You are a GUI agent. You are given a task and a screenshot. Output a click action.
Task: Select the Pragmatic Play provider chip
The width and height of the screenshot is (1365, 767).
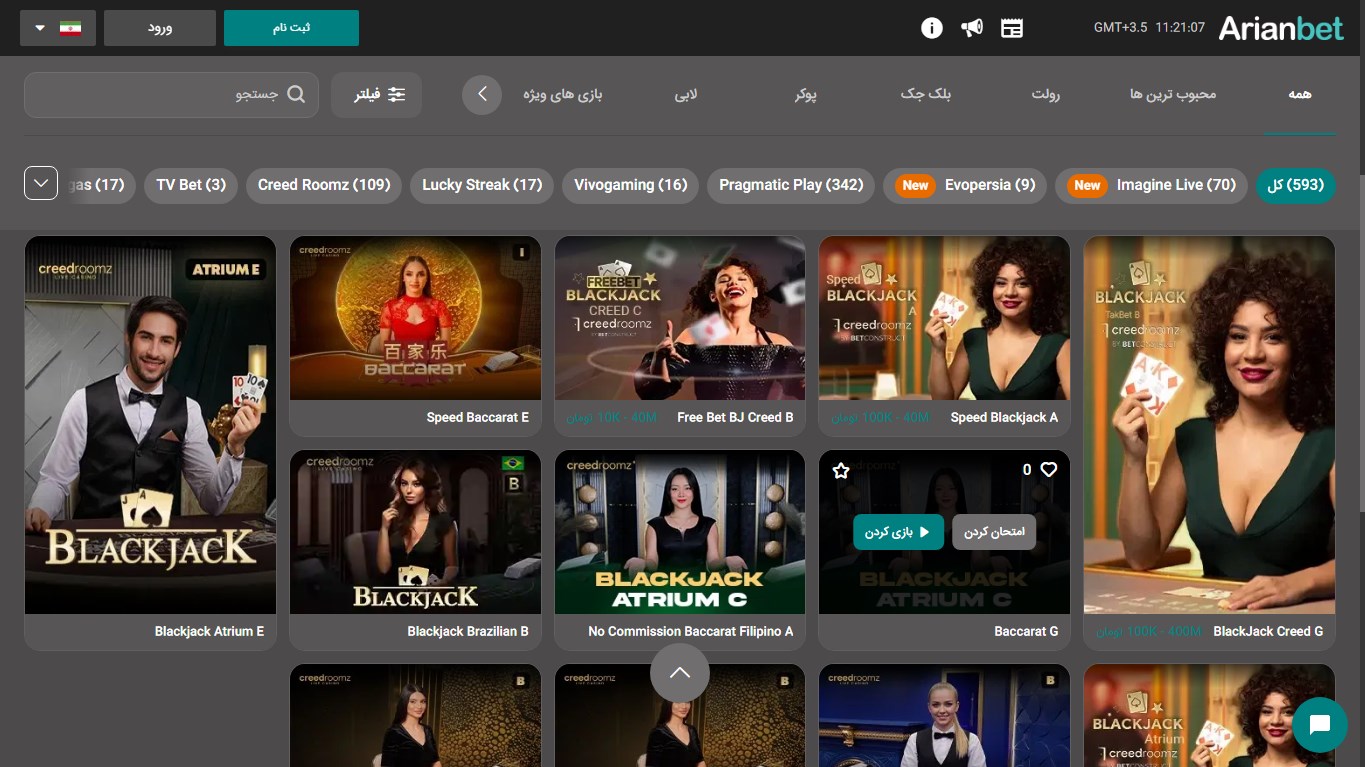point(790,185)
